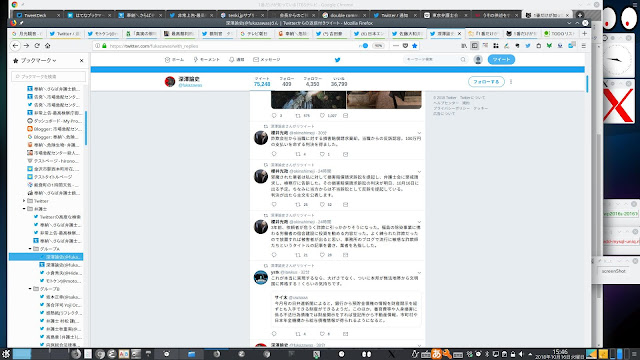This screenshot has width=640, height=360.
Task: Like the first 櫻井光政 retweeted tweet
Action: [322, 154]
